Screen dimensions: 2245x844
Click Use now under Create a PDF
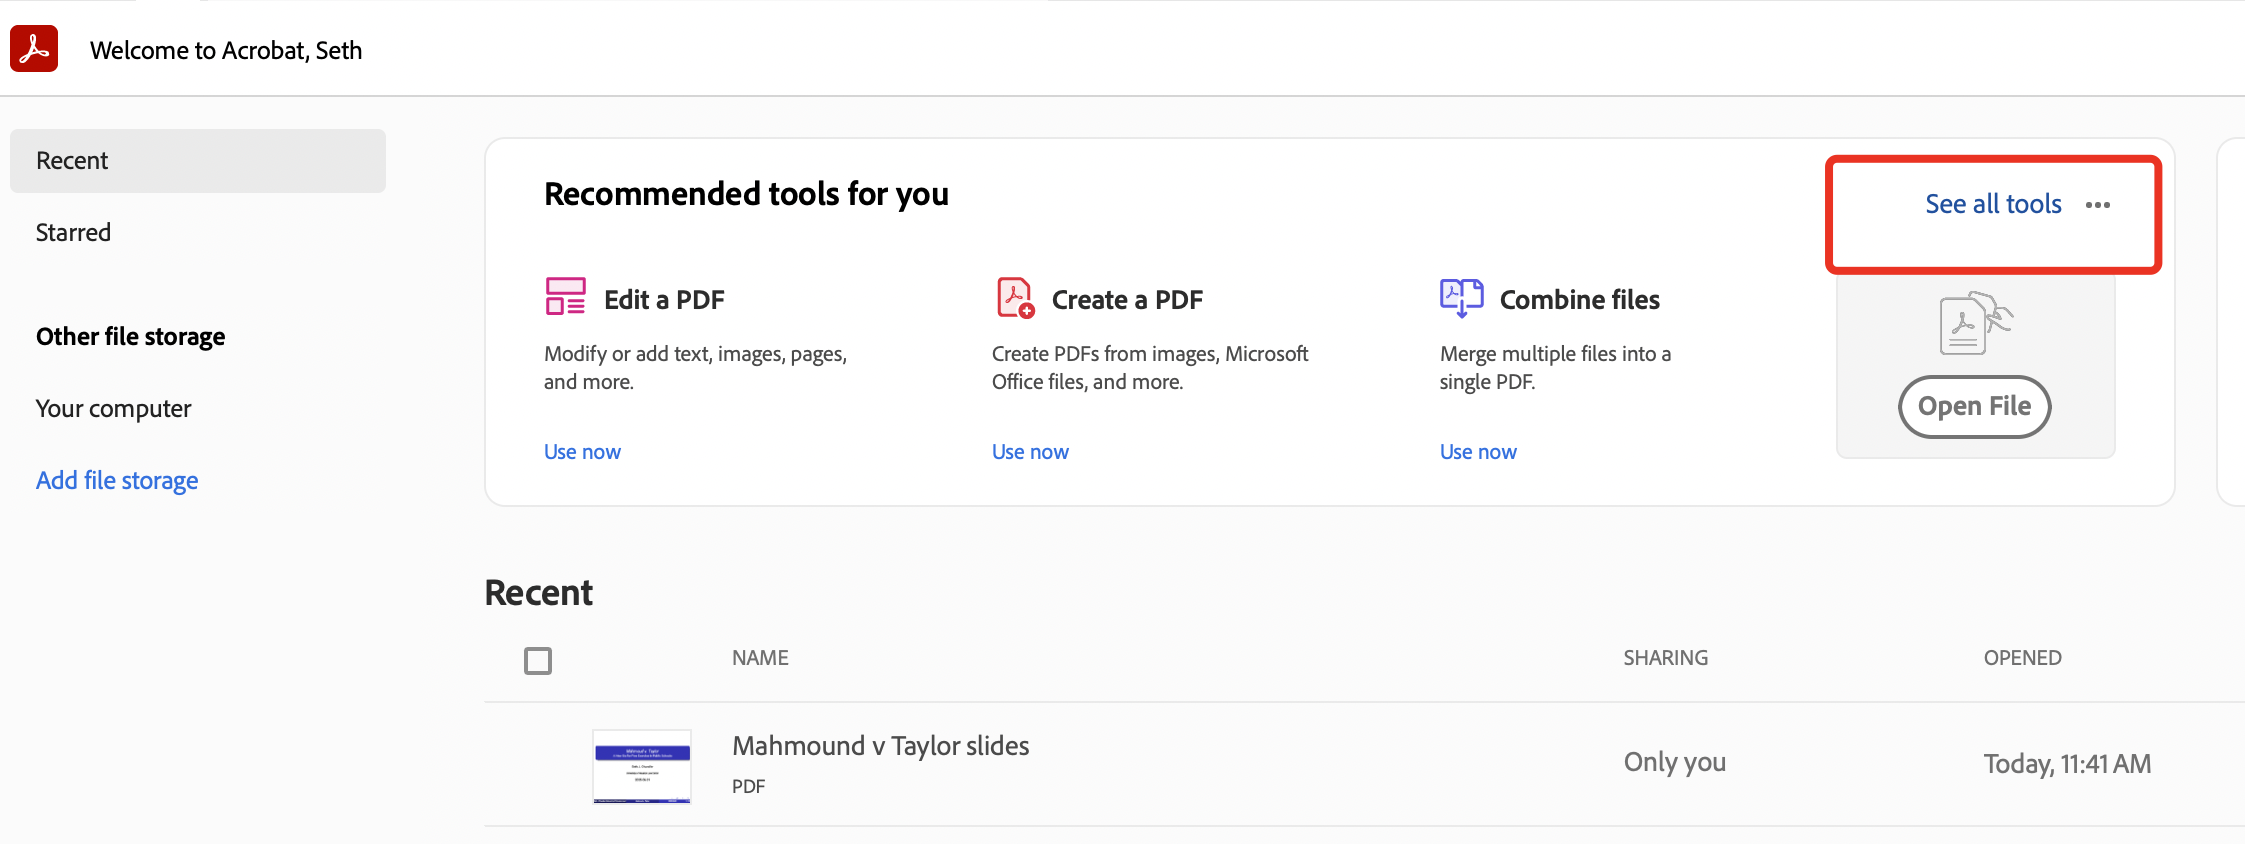tap(1030, 452)
